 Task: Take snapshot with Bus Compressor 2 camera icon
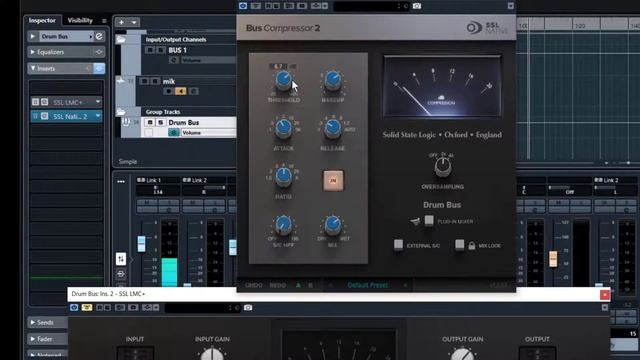point(417,6)
